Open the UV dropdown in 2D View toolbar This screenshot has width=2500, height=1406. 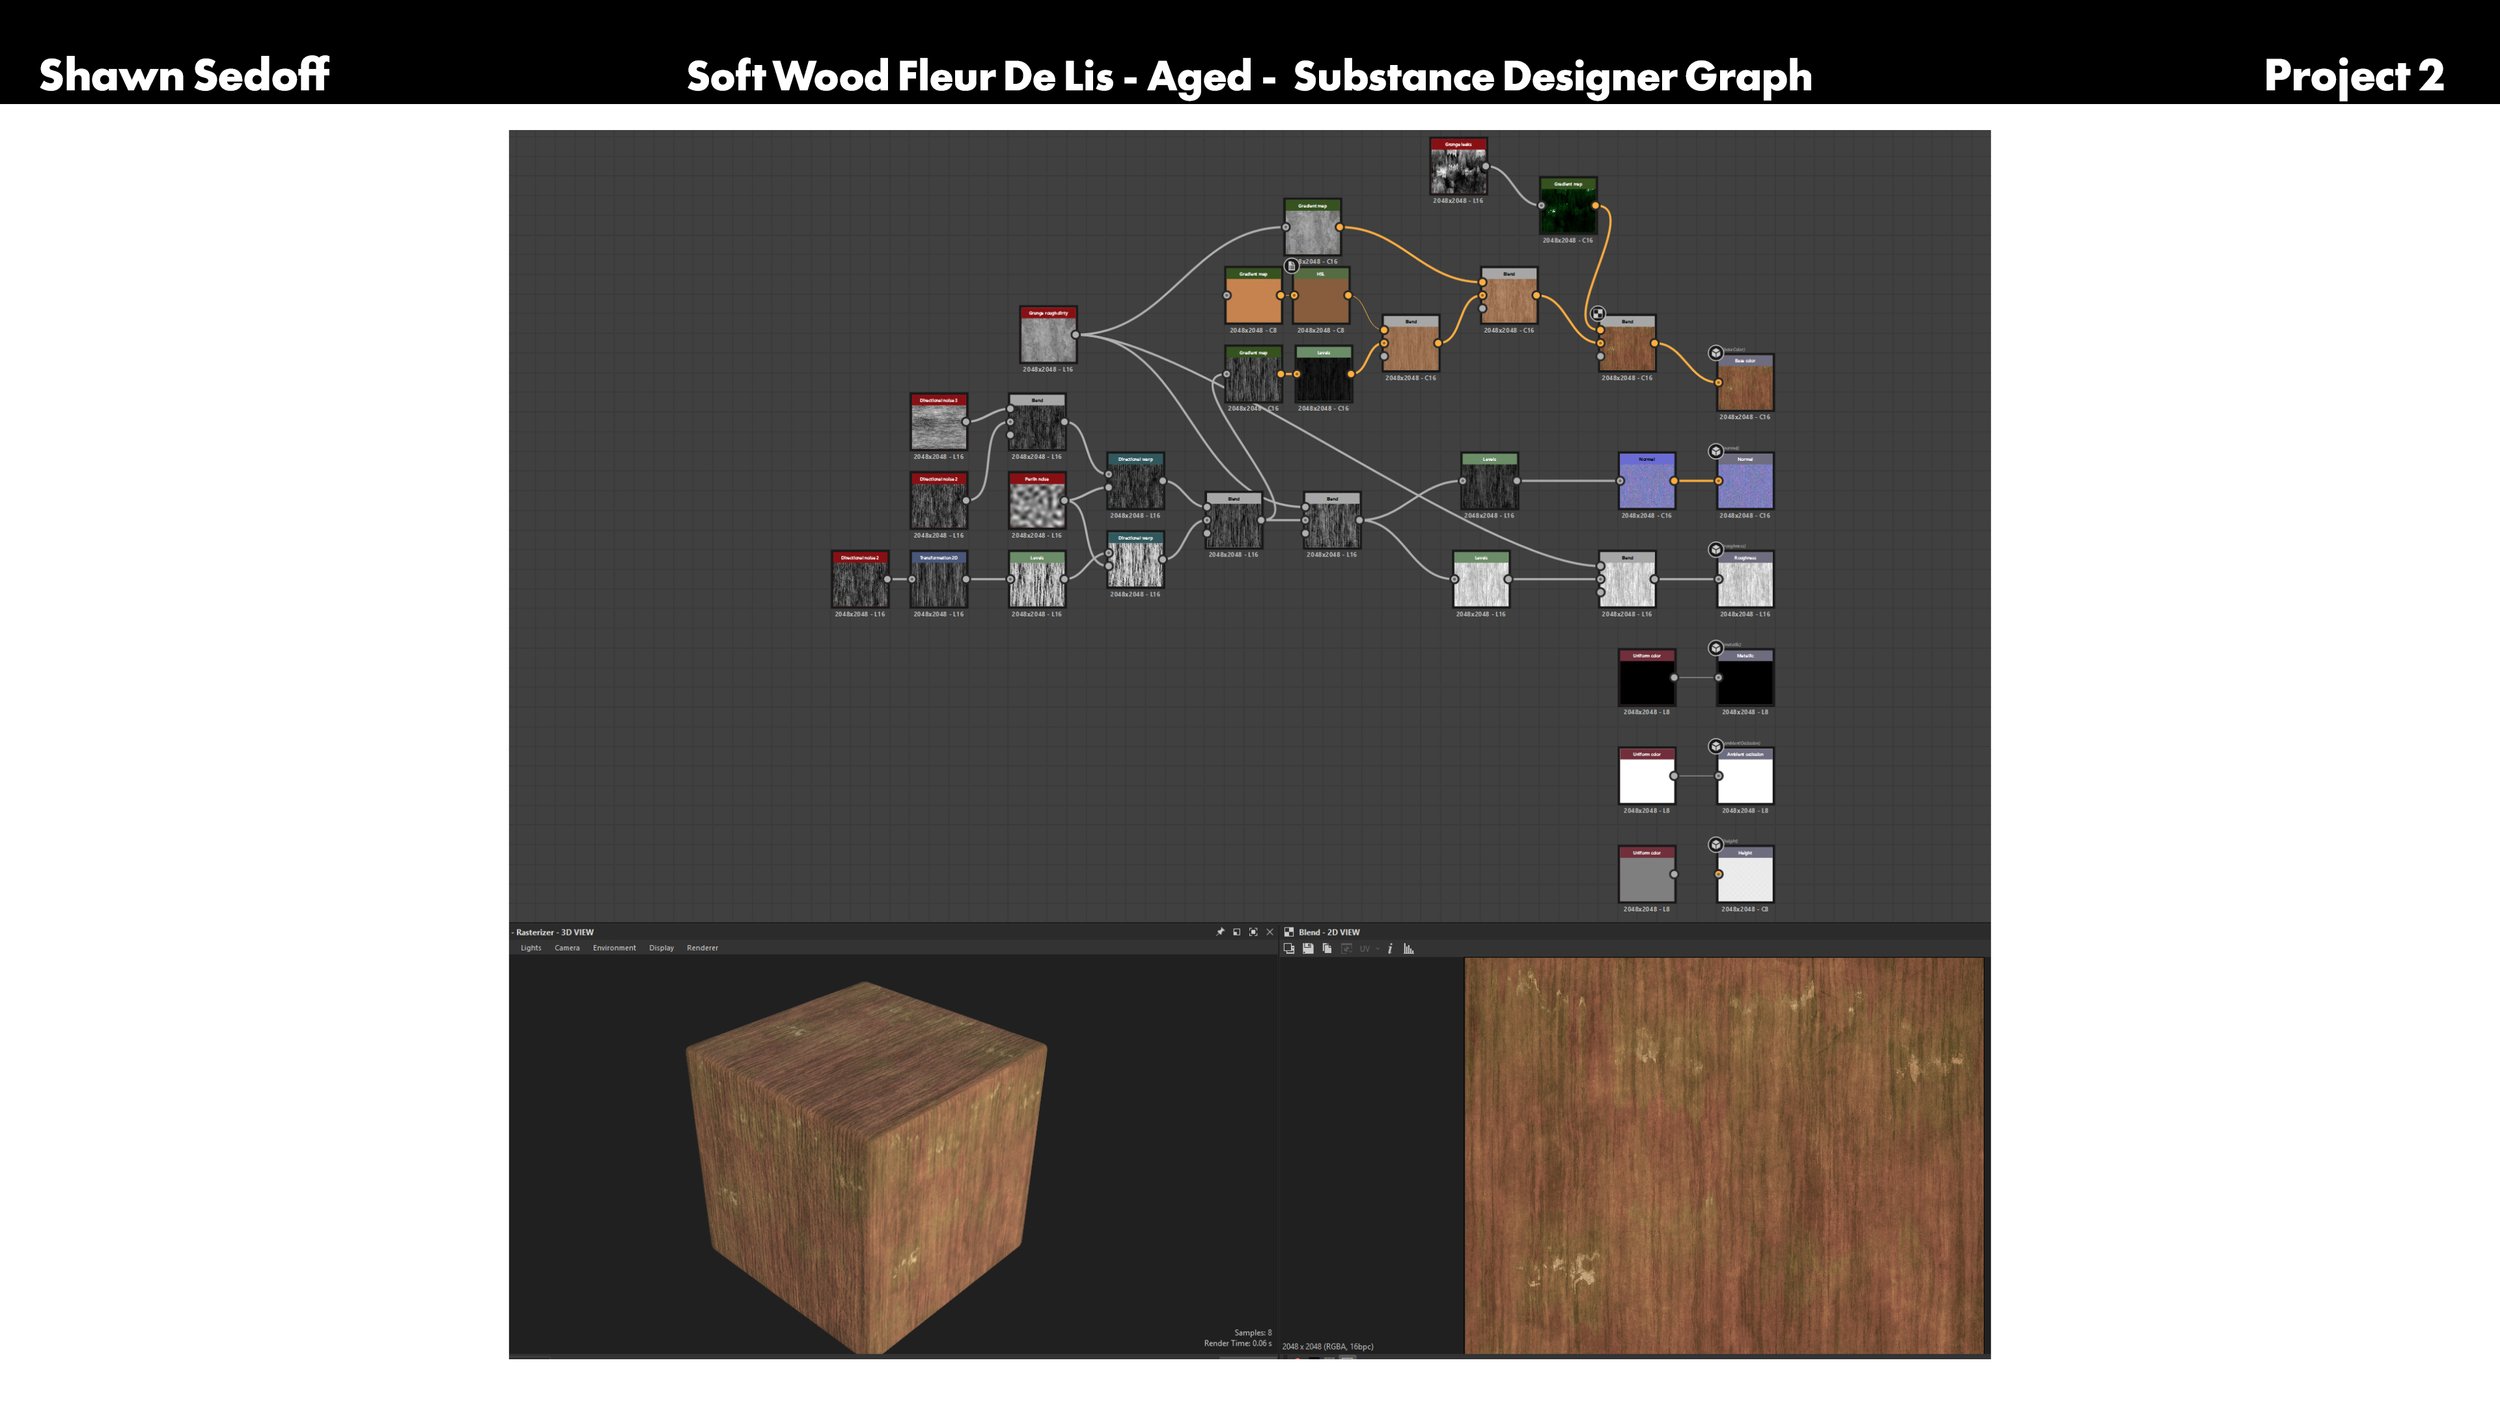[x=1368, y=948]
